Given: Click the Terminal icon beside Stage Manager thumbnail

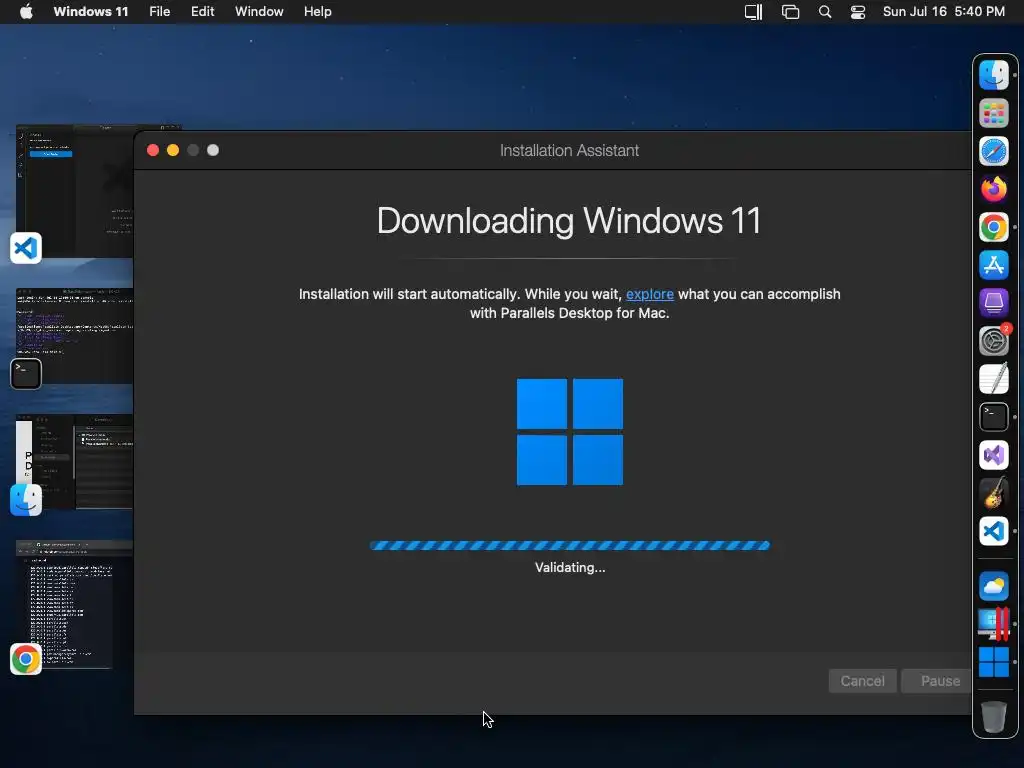Looking at the screenshot, I should (25, 374).
